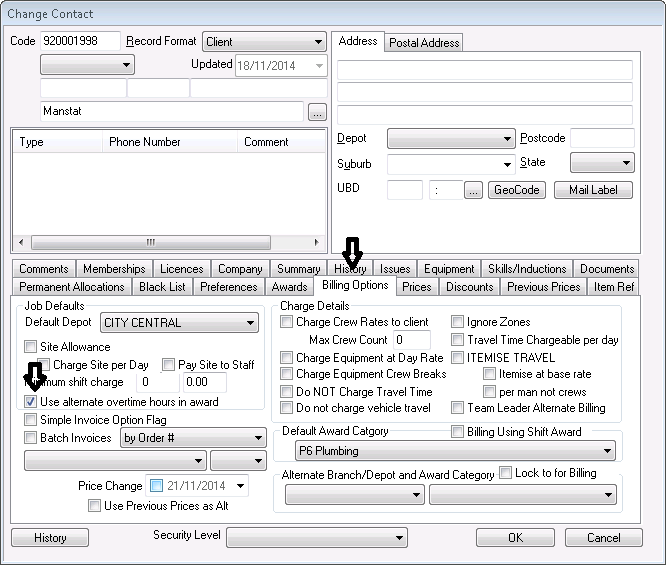Enable Charge Crew Rates to client
This screenshot has height=565, width=666.
tap(287, 322)
